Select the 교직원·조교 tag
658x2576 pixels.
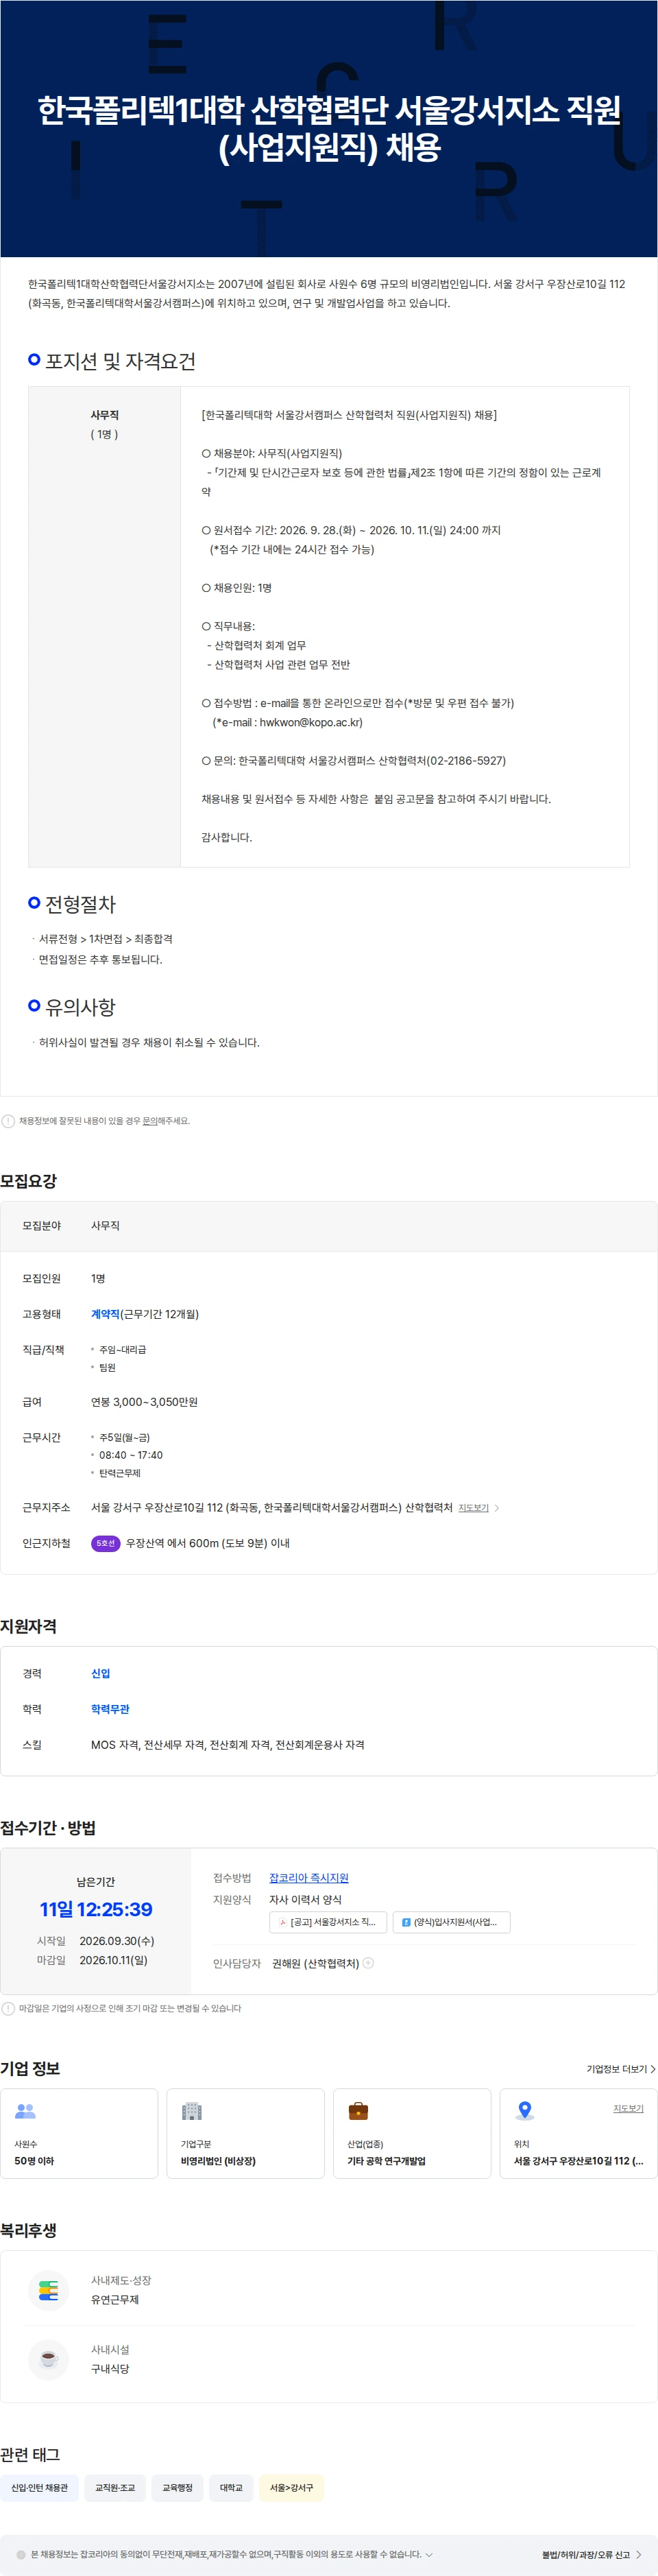pyautogui.click(x=115, y=2487)
